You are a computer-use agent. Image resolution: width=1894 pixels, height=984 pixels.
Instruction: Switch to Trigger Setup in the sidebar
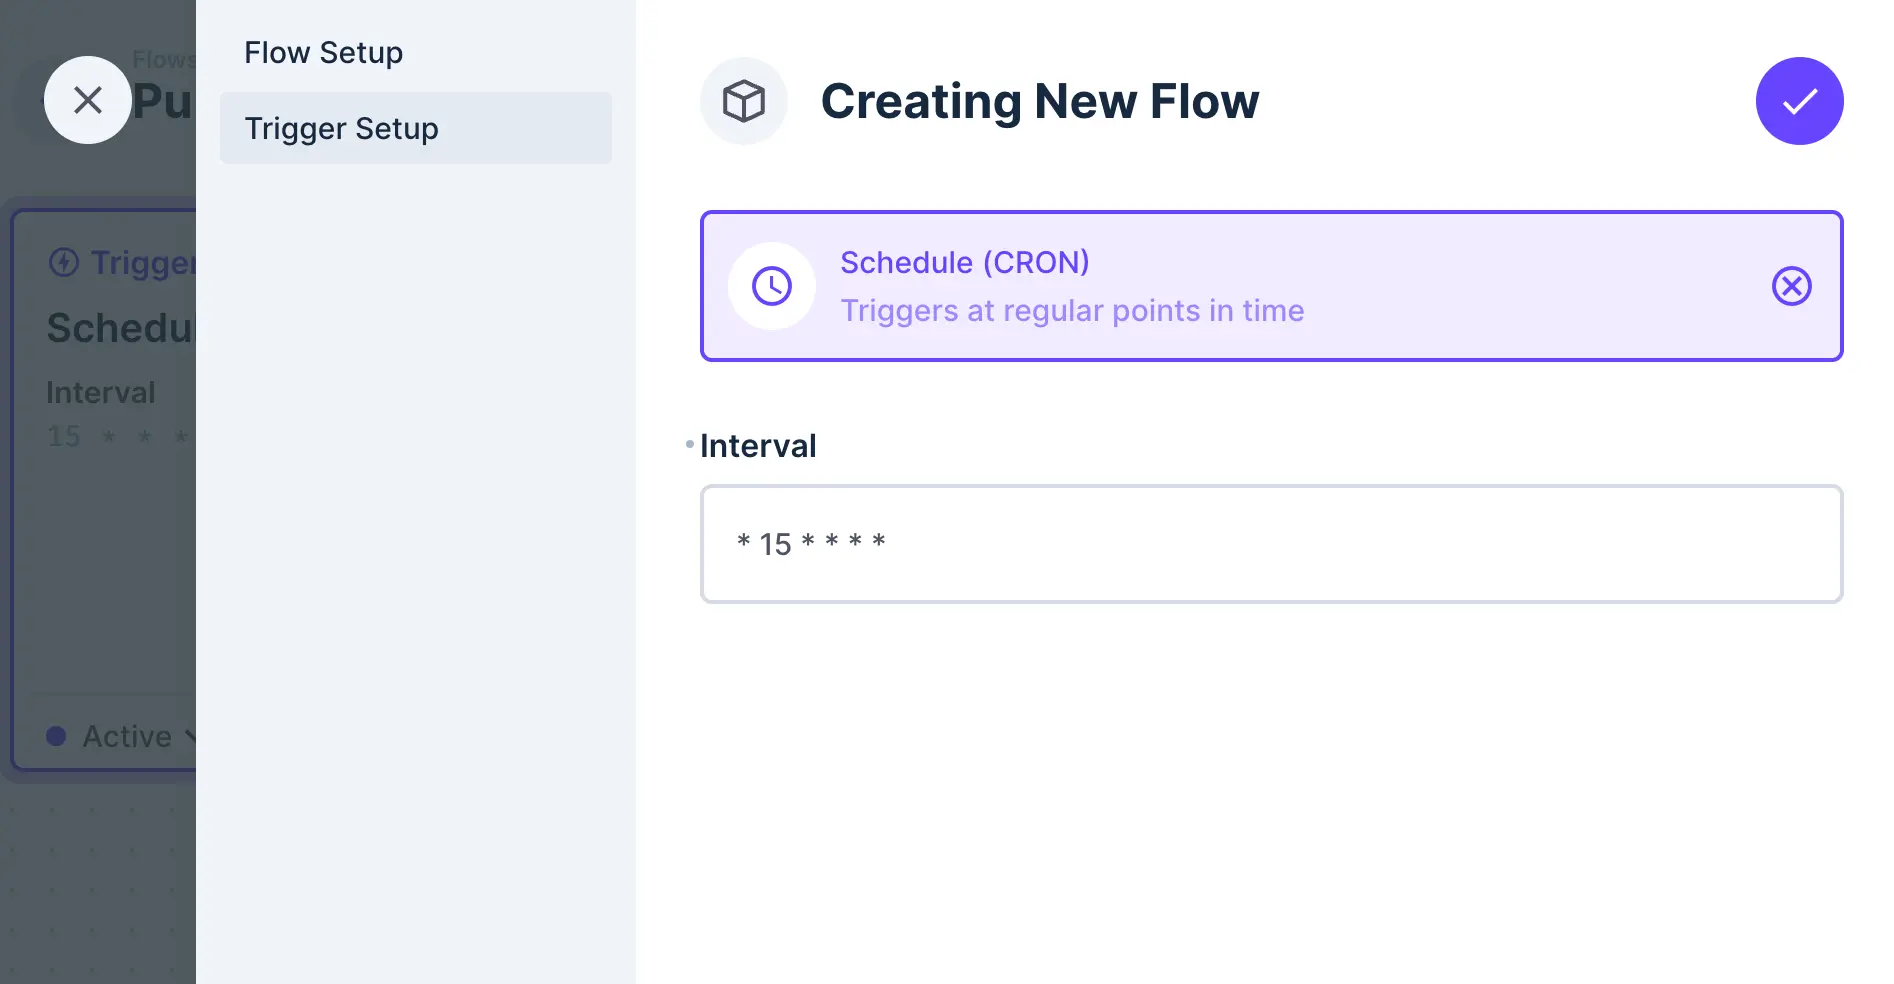pyautogui.click(x=341, y=128)
